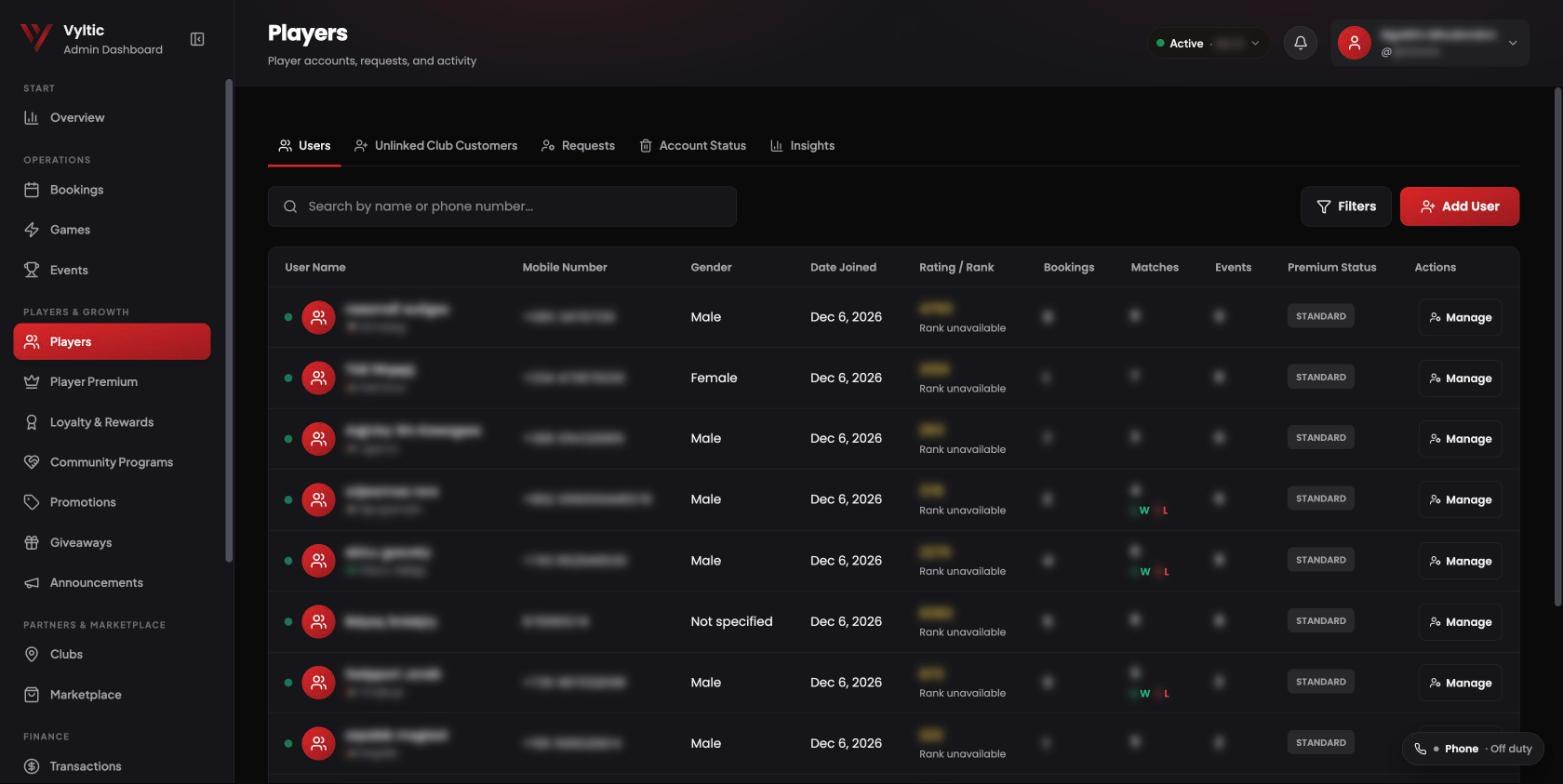1563x784 pixels.
Task: Open the Overview page
Action: click(112, 118)
